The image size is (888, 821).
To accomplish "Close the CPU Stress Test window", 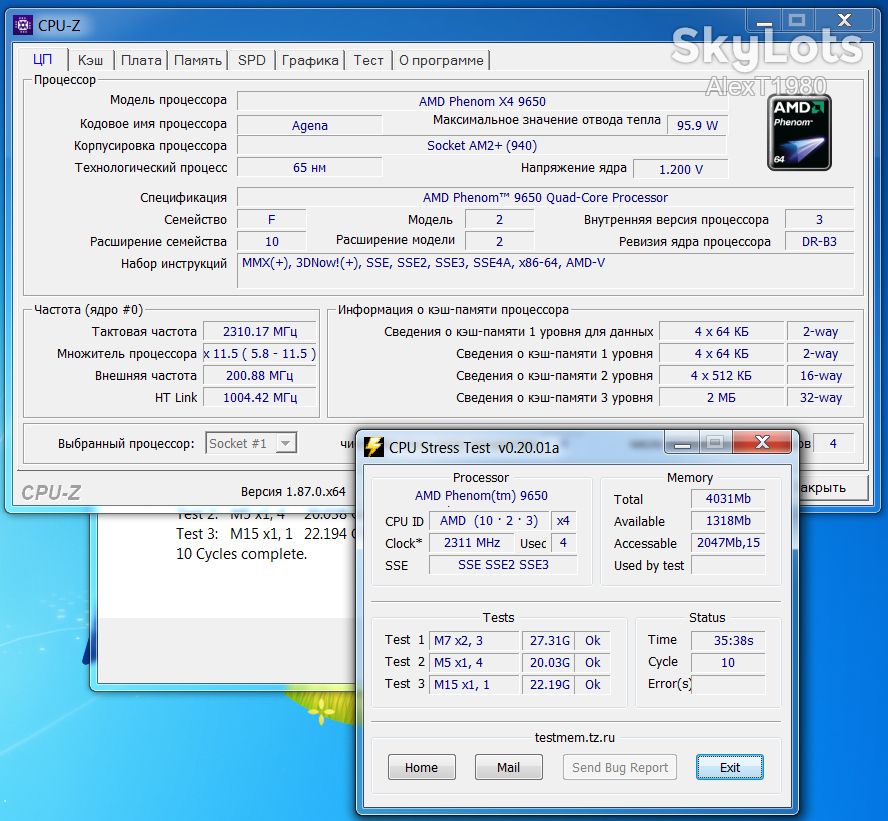I will [x=762, y=442].
